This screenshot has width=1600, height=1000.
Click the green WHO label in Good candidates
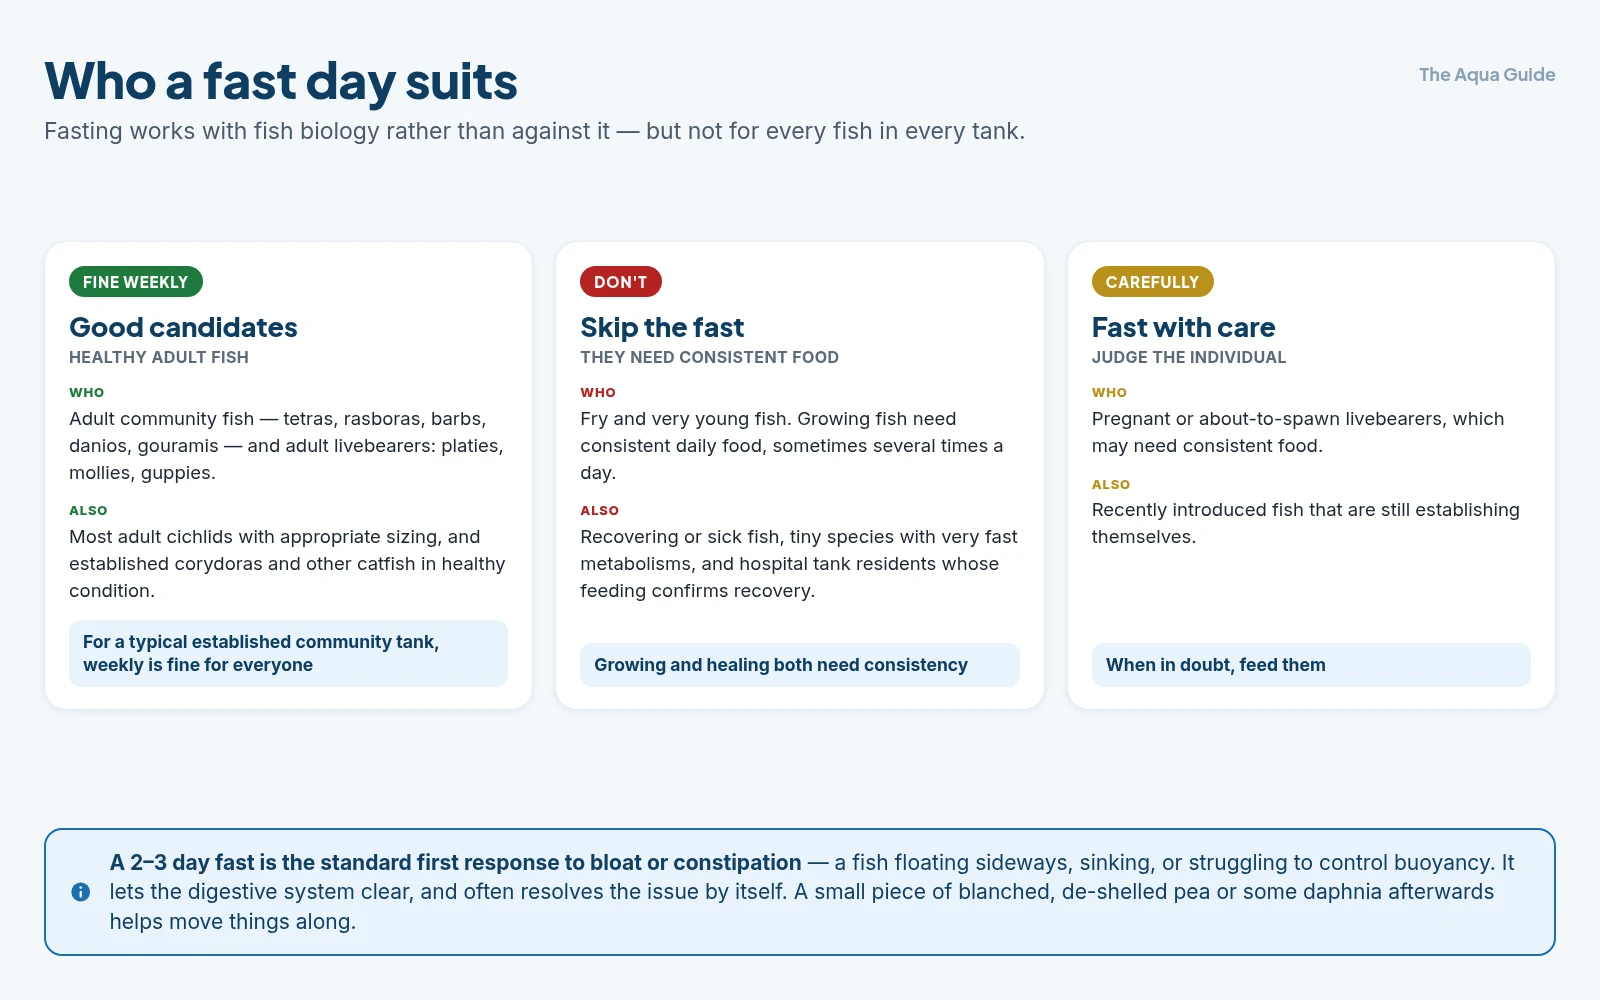(x=87, y=393)
